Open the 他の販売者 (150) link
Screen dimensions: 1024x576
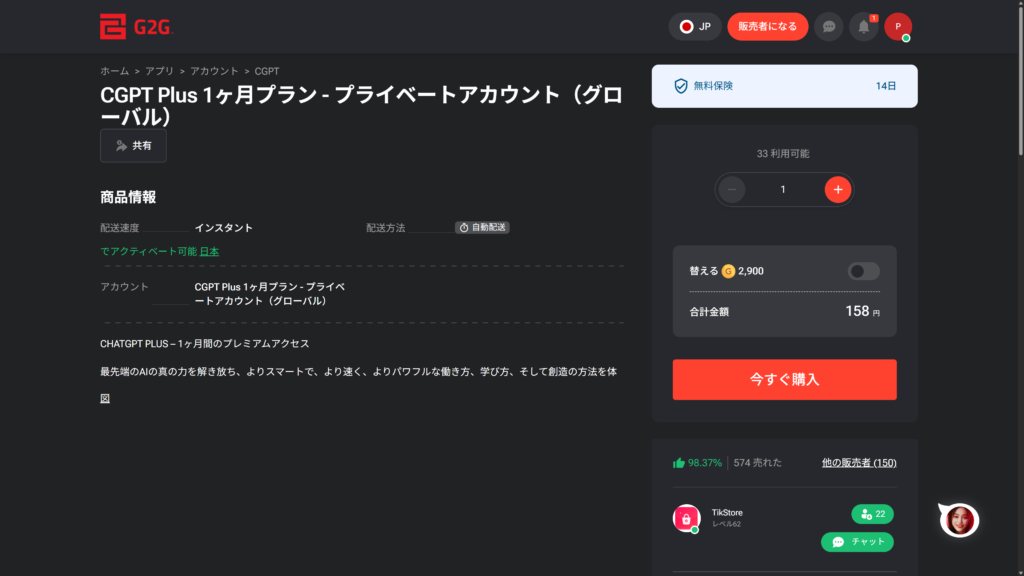point(858,463)
